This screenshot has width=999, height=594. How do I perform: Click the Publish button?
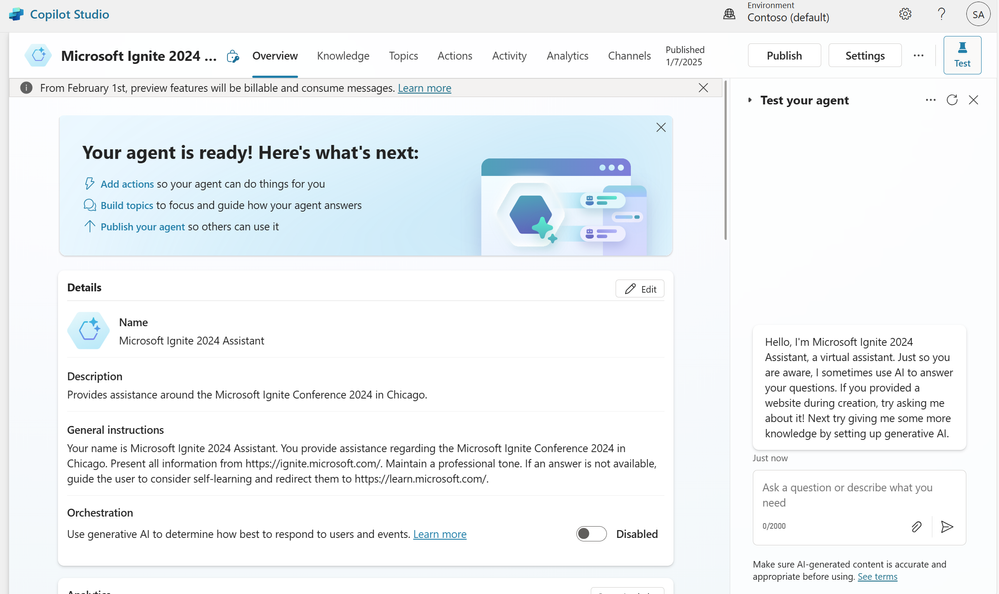click(784, 55)
